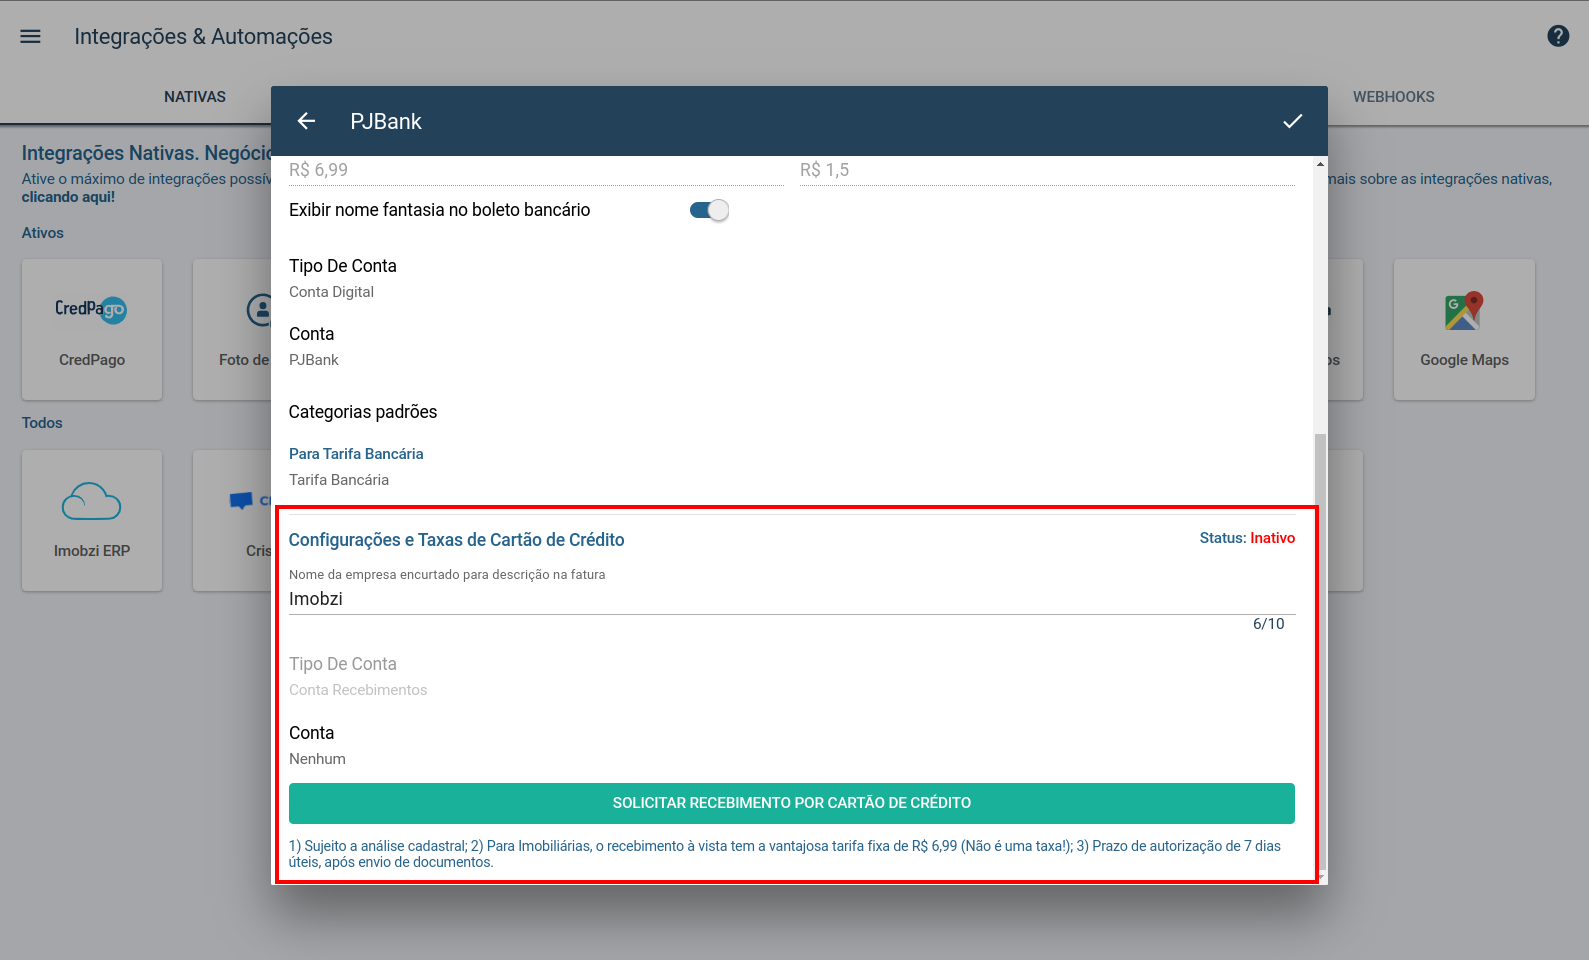The height and width of the screenshot is (960, 1589).
Task: Click the Configurações e Taxas de Cartão de Crédito heading
Action: click(x=456, y=540)
